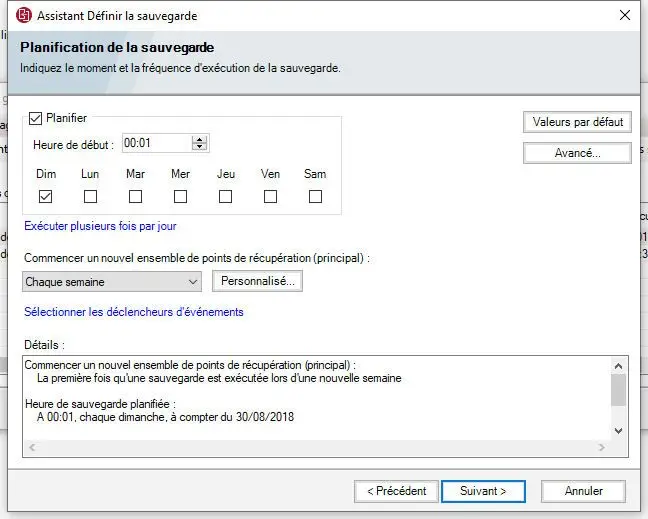
Task: Enable the Jeu day checkbox
Action: 225,196
